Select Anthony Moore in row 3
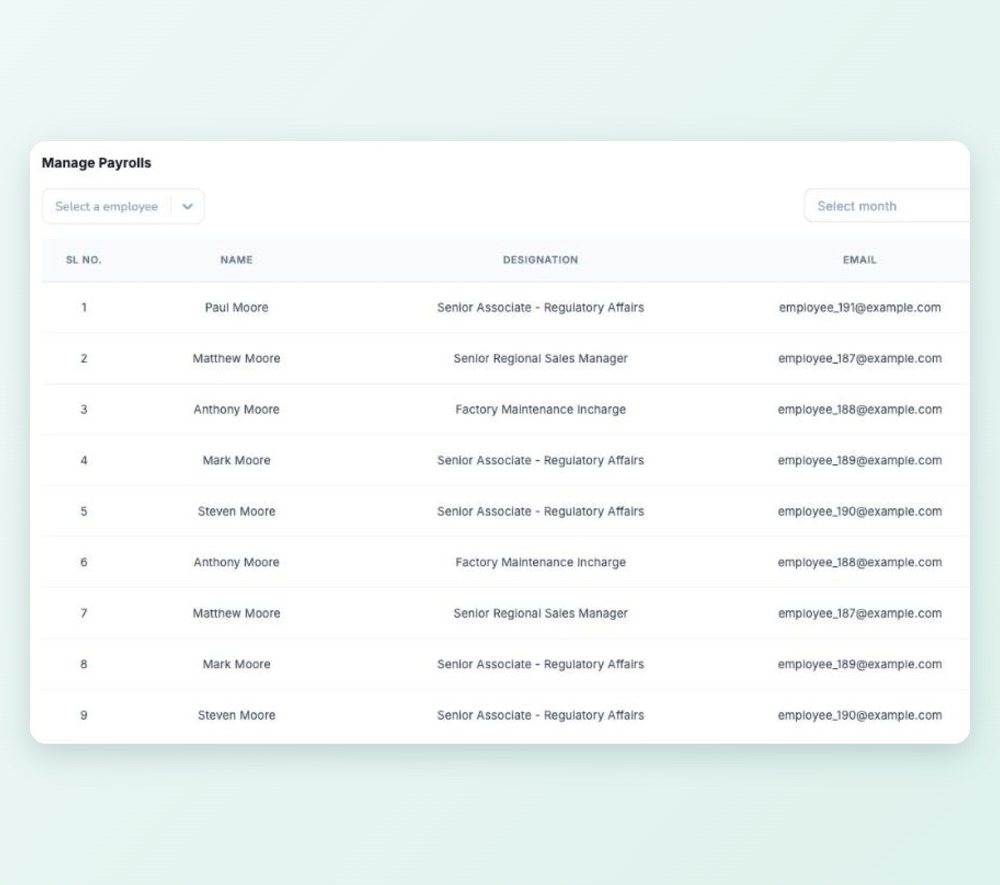1000x885 pixels. 237,409
